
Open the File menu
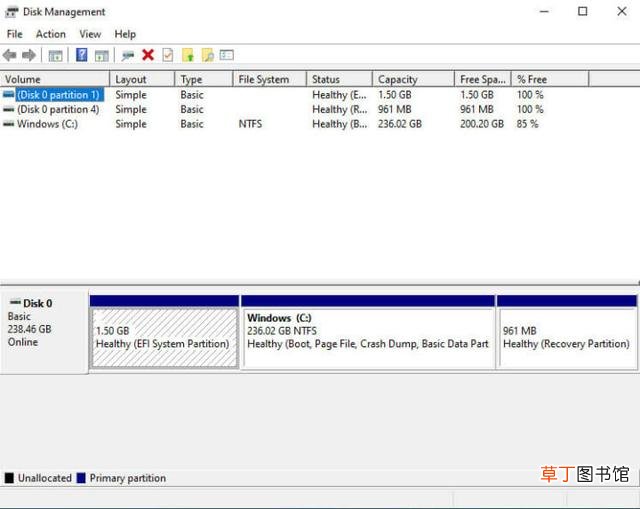click(x=15, y=34)
